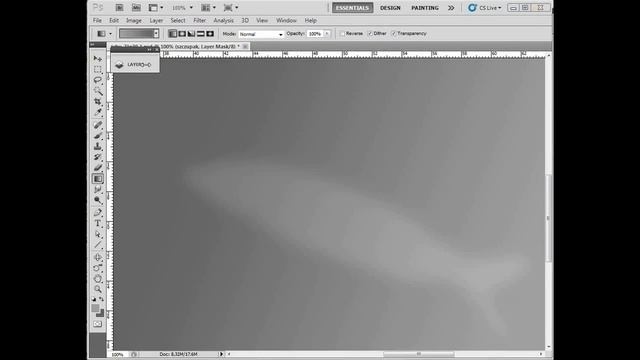Select the Eraser tool
640x360 pixels.
pyautogui.click(x=98, y=167)
